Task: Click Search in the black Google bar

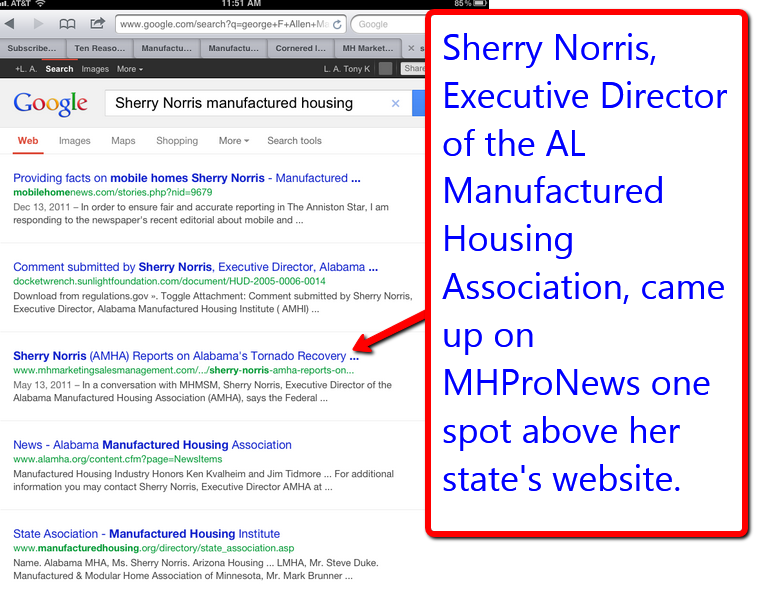Action: (59, 69)
